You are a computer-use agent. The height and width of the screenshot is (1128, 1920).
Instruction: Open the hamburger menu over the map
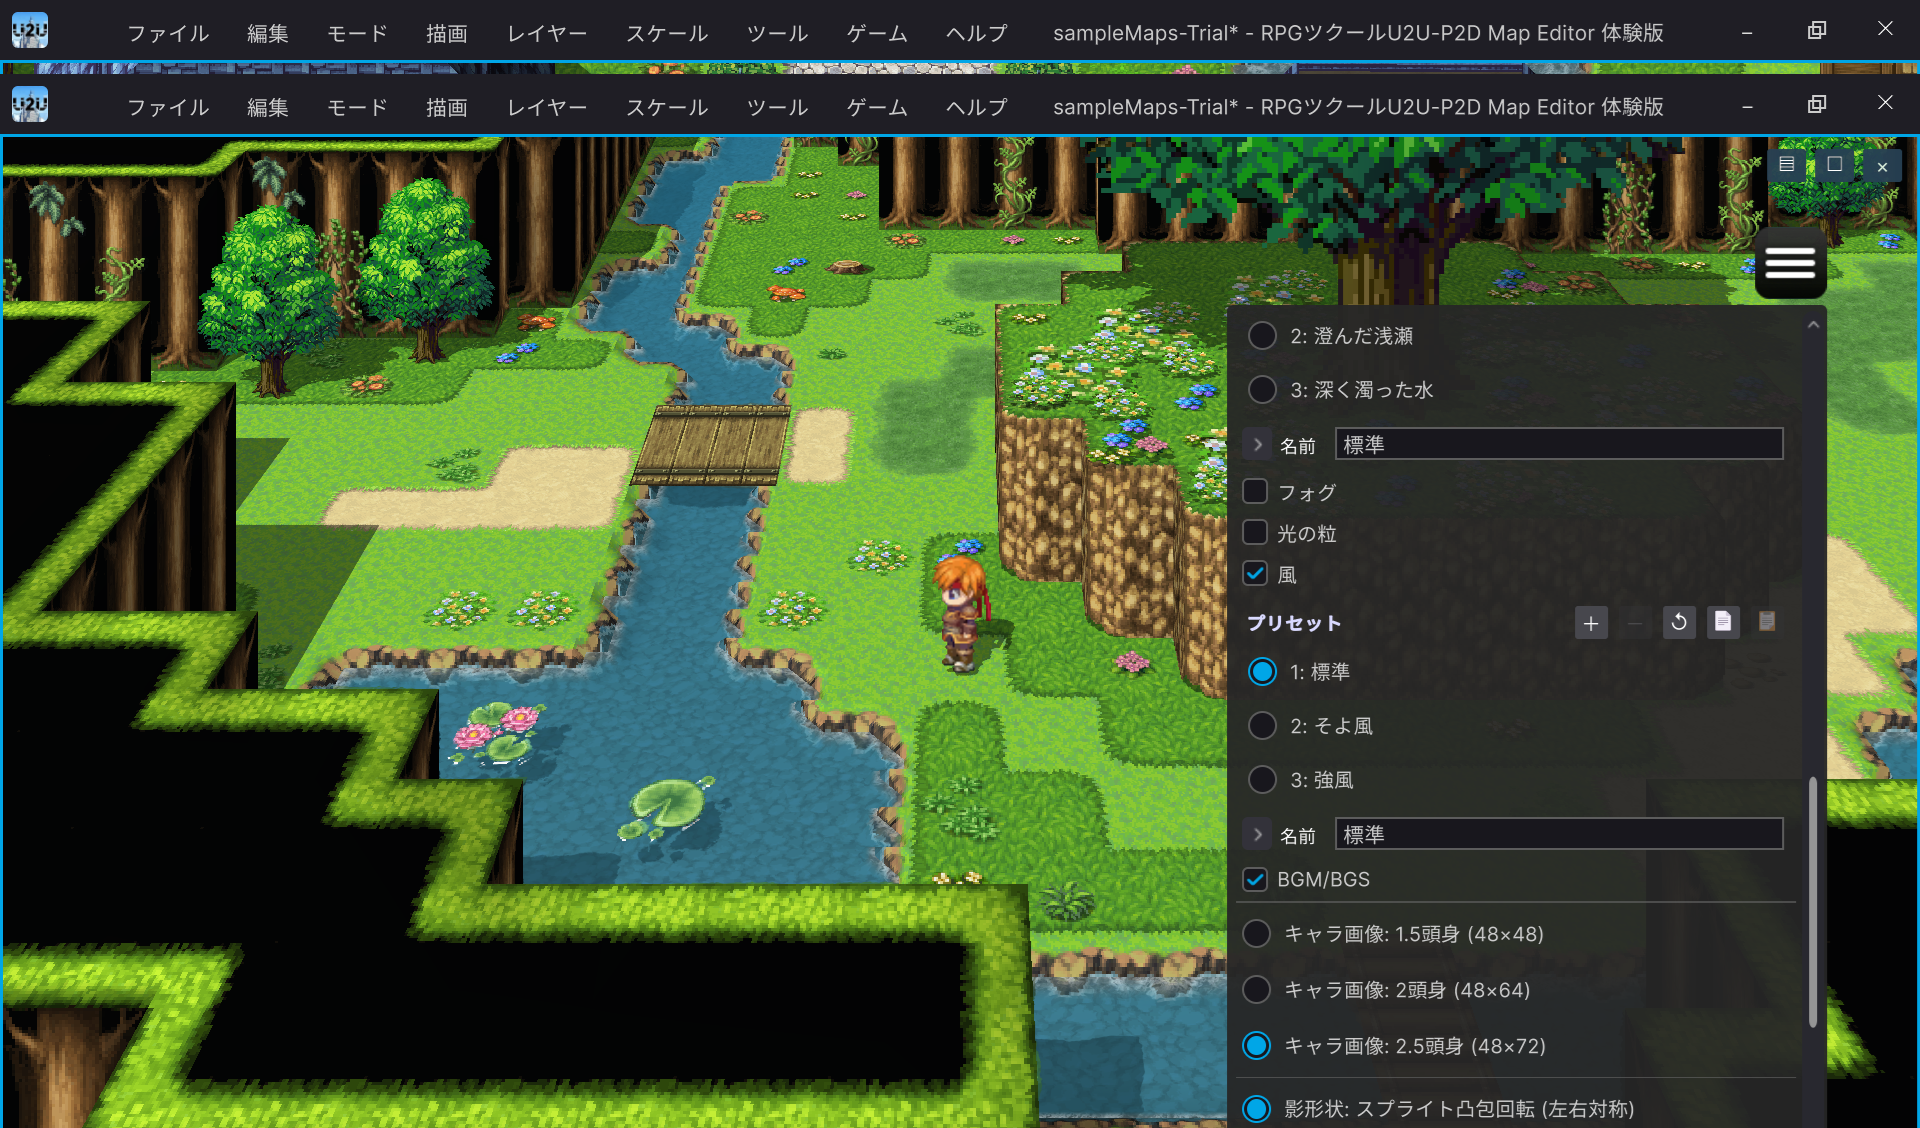tap(1790, 264)
